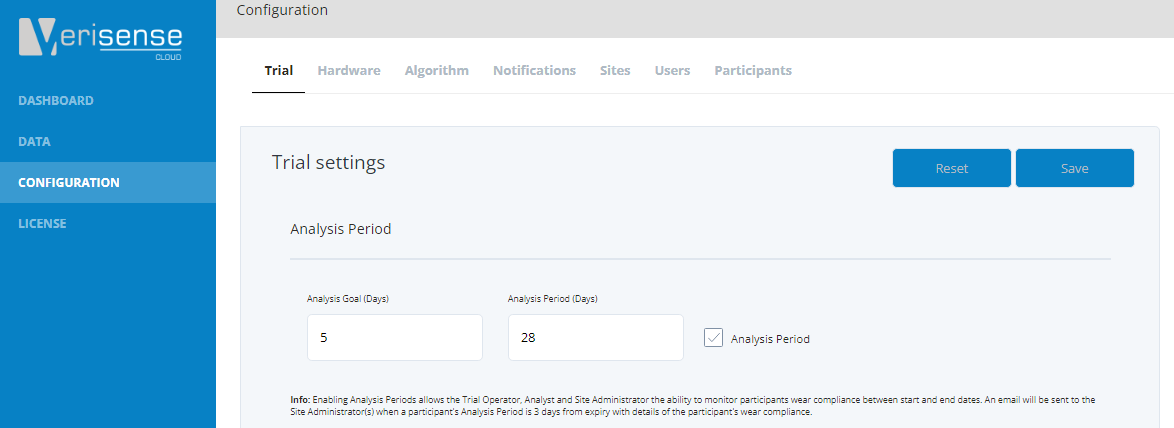Open the Participants tab

pos(753,70)
